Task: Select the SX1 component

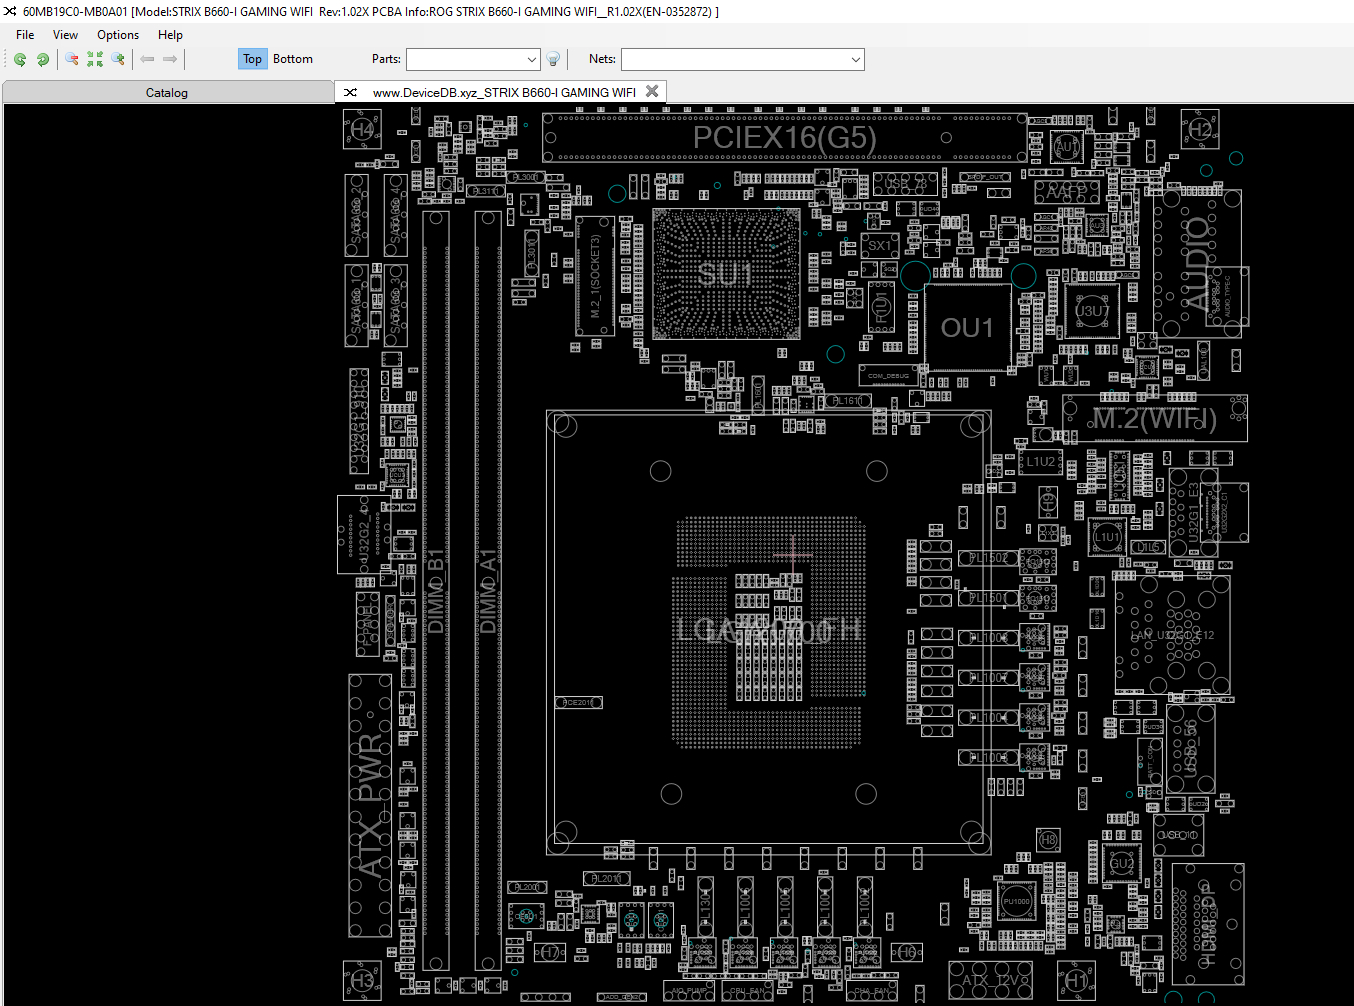Action: [x=879, y=245]
